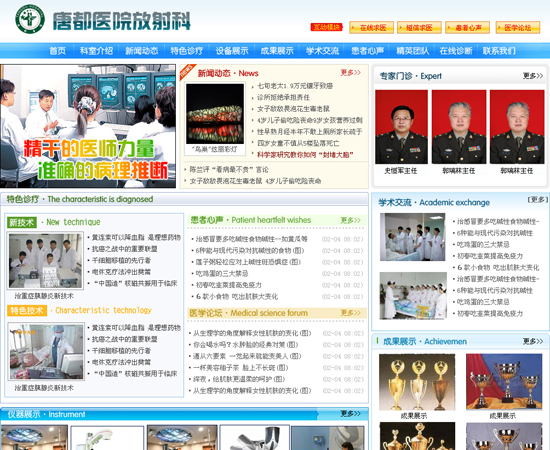This screenshot has width=550, height=450.
Task: Open the silver trophies on red cloth thumbnail
Action: pyautogui.click(x=504, y=381)
